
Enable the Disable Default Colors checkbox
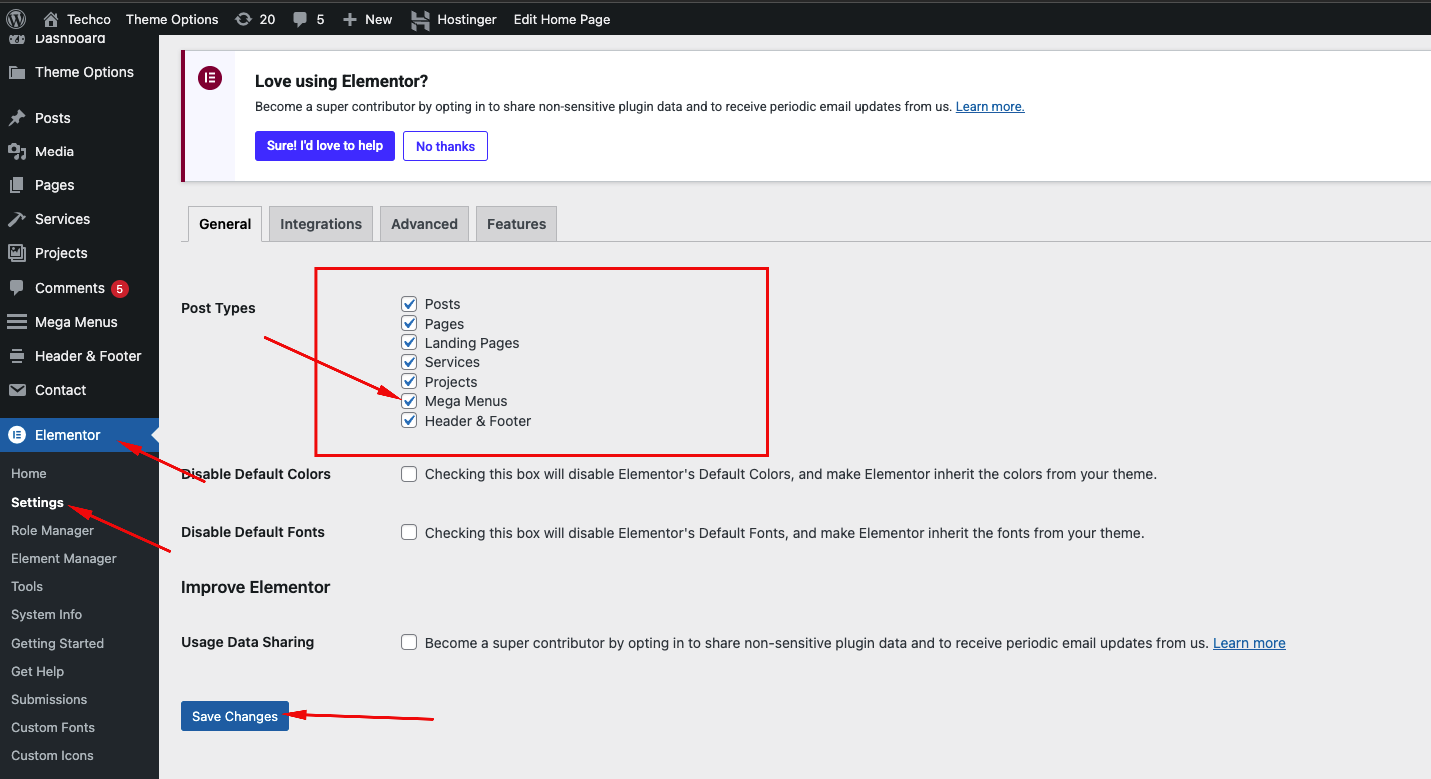(x=409, y=474)
